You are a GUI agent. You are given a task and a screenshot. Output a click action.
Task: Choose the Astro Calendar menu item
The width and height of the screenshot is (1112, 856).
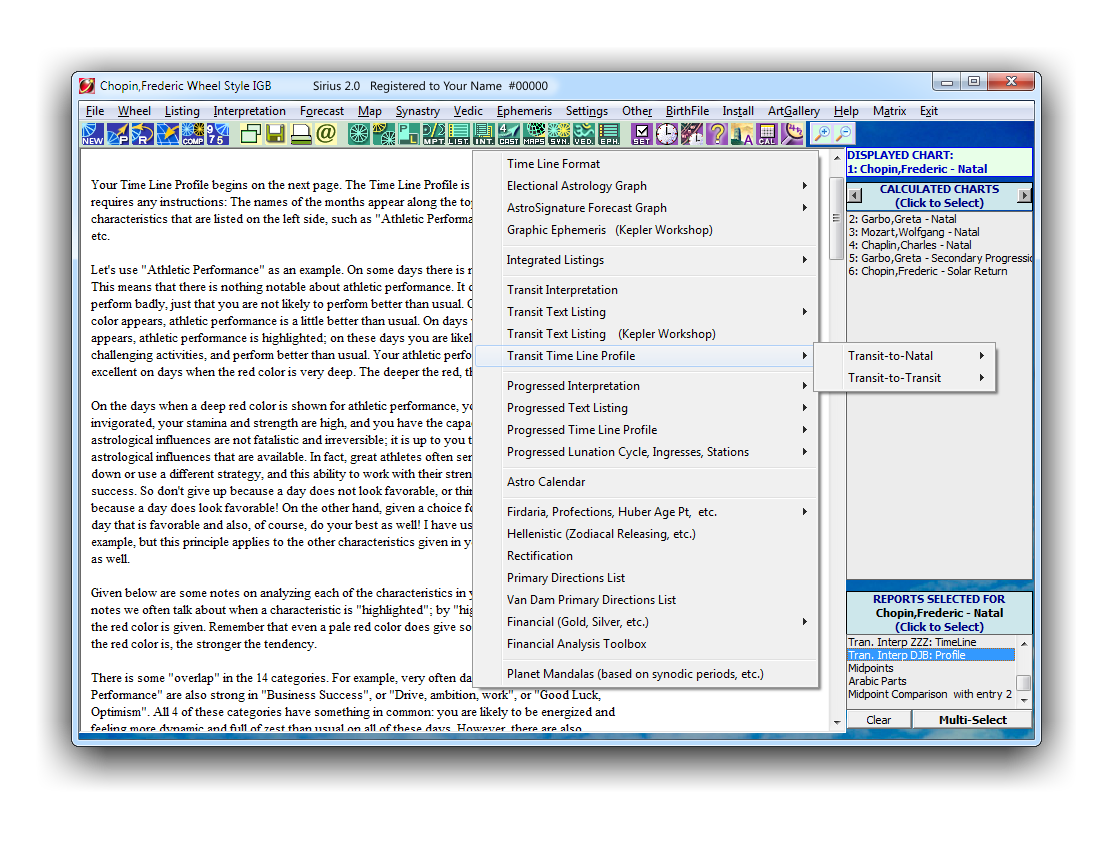point(645,482)
